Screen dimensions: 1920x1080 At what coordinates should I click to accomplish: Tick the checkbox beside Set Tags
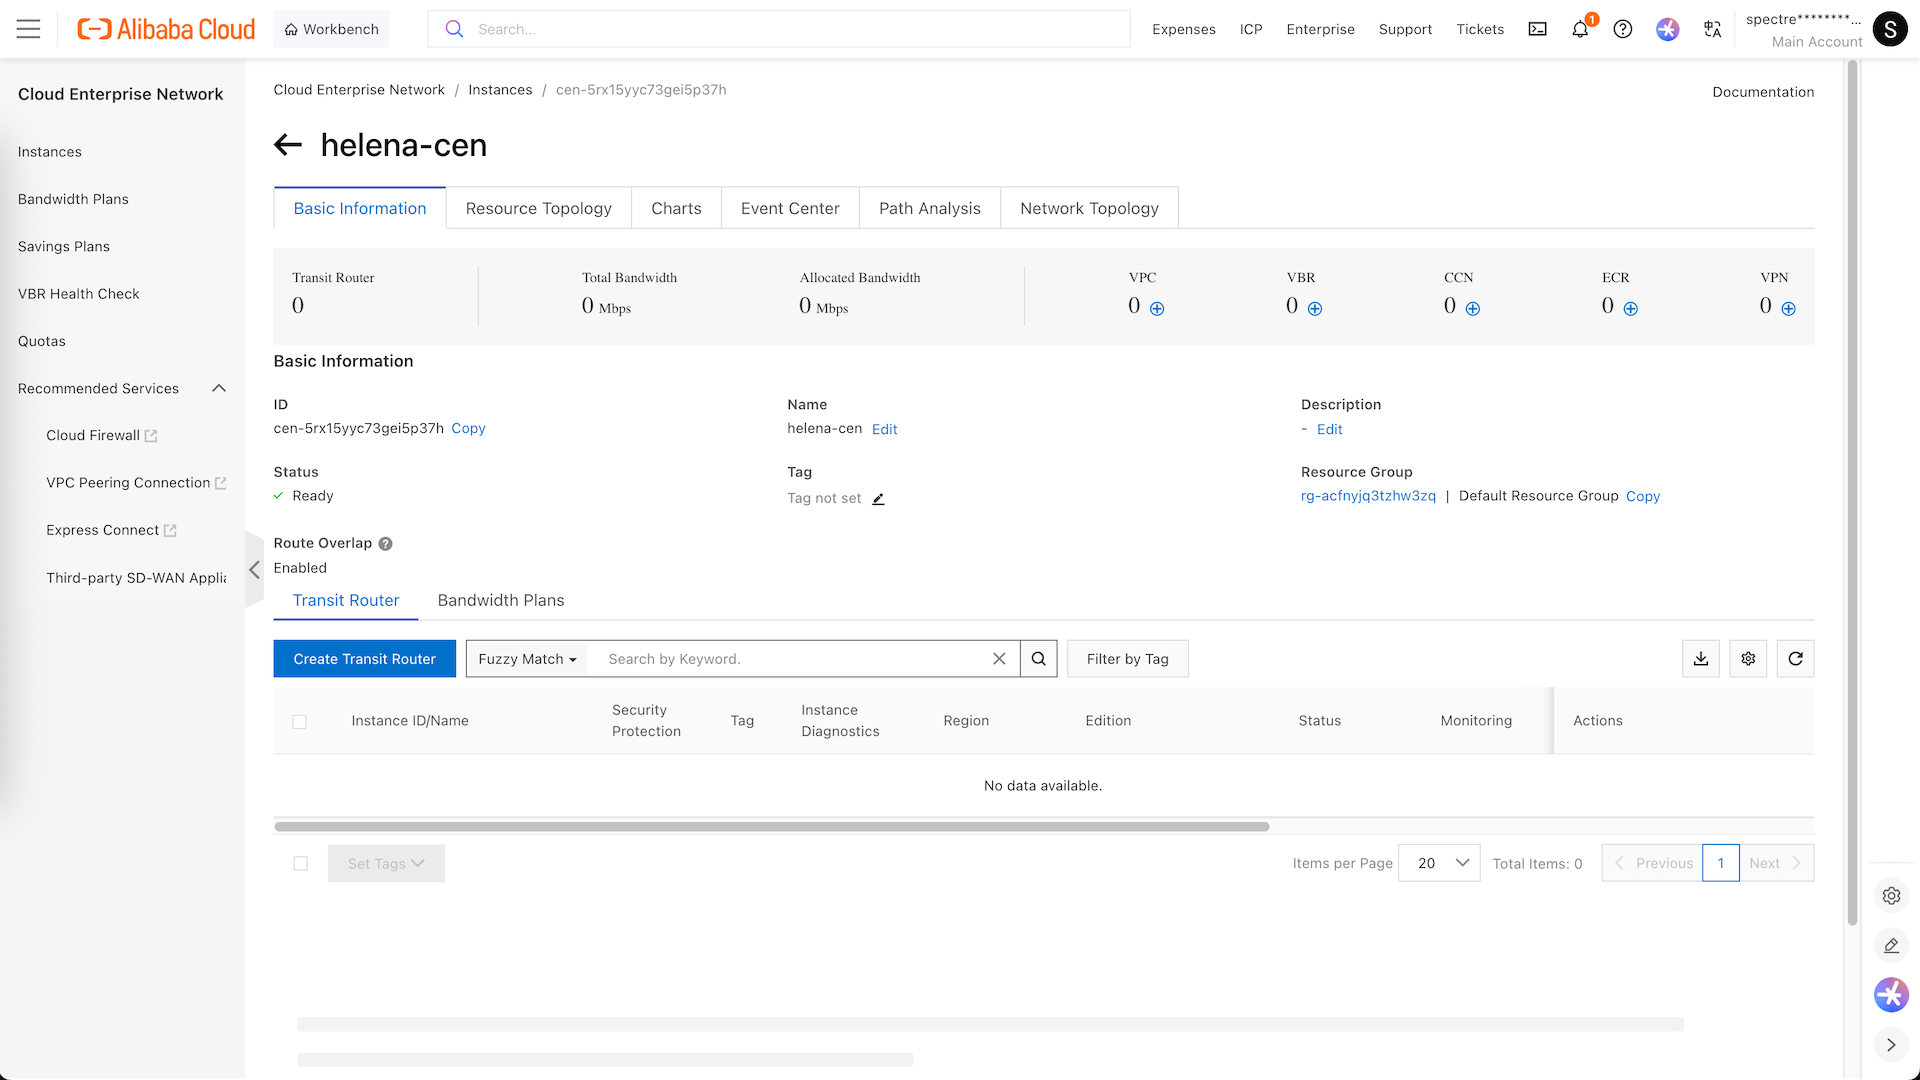300,863
